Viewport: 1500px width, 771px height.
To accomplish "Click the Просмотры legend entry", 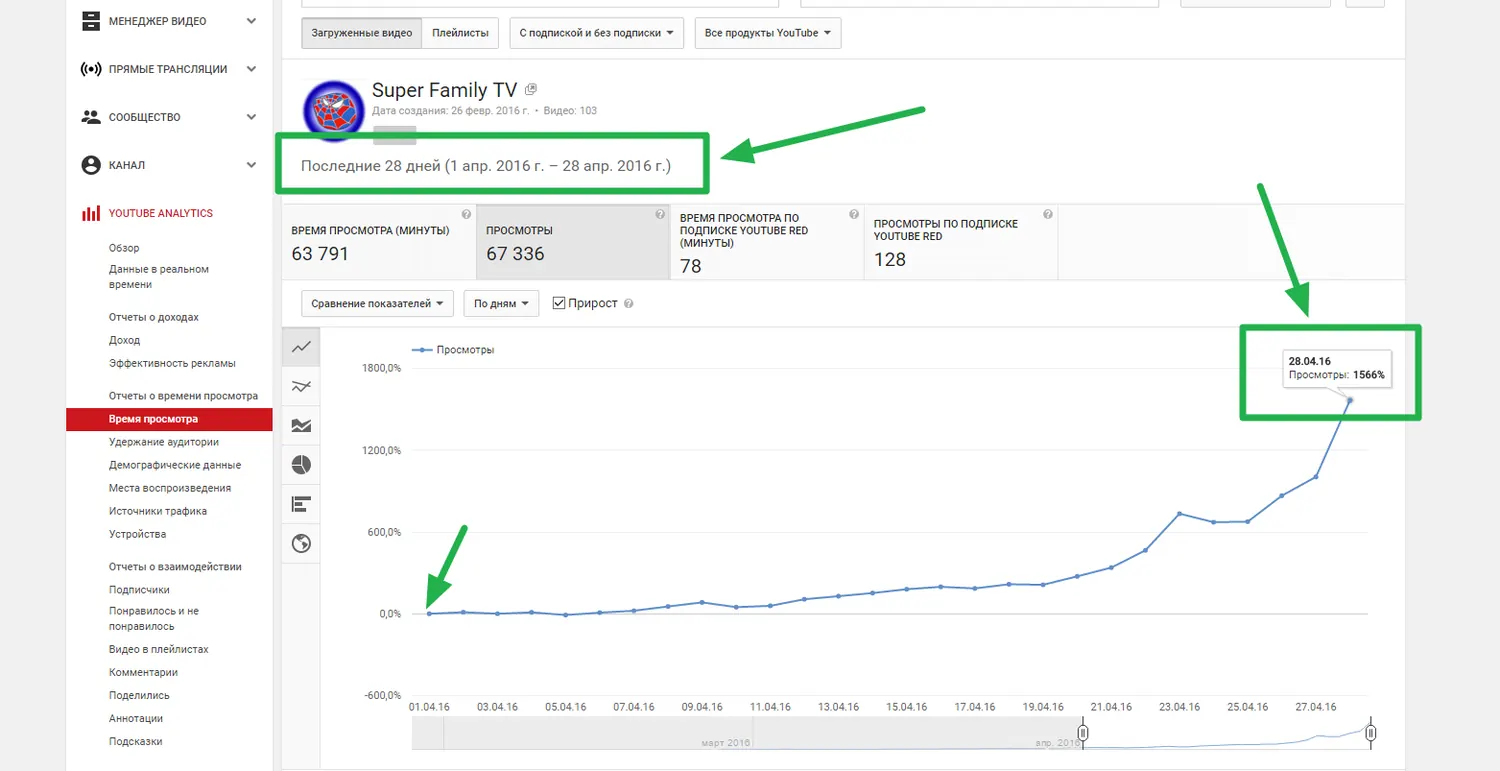I will coord(453,350).
